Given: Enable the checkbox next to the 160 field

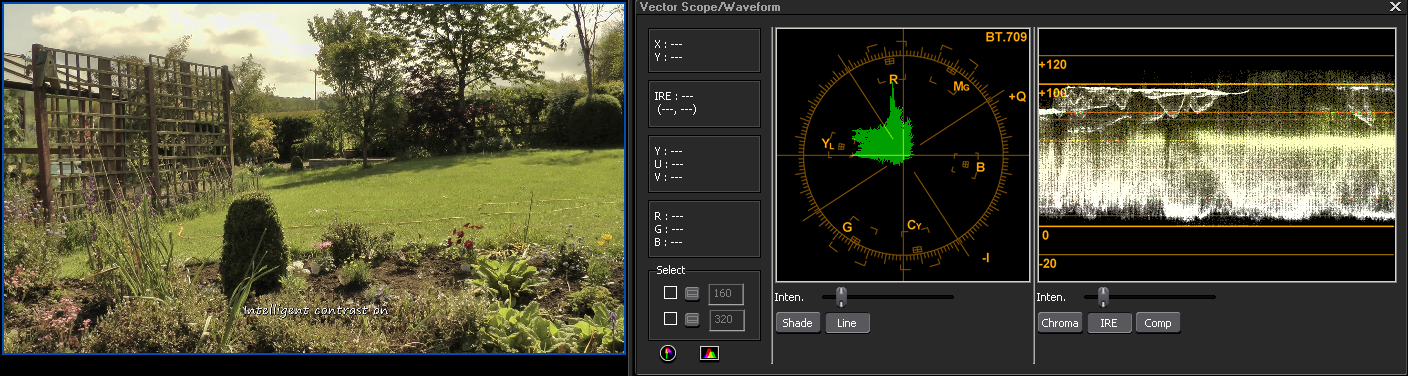Looking at the screenshot, I should (670, 293).
